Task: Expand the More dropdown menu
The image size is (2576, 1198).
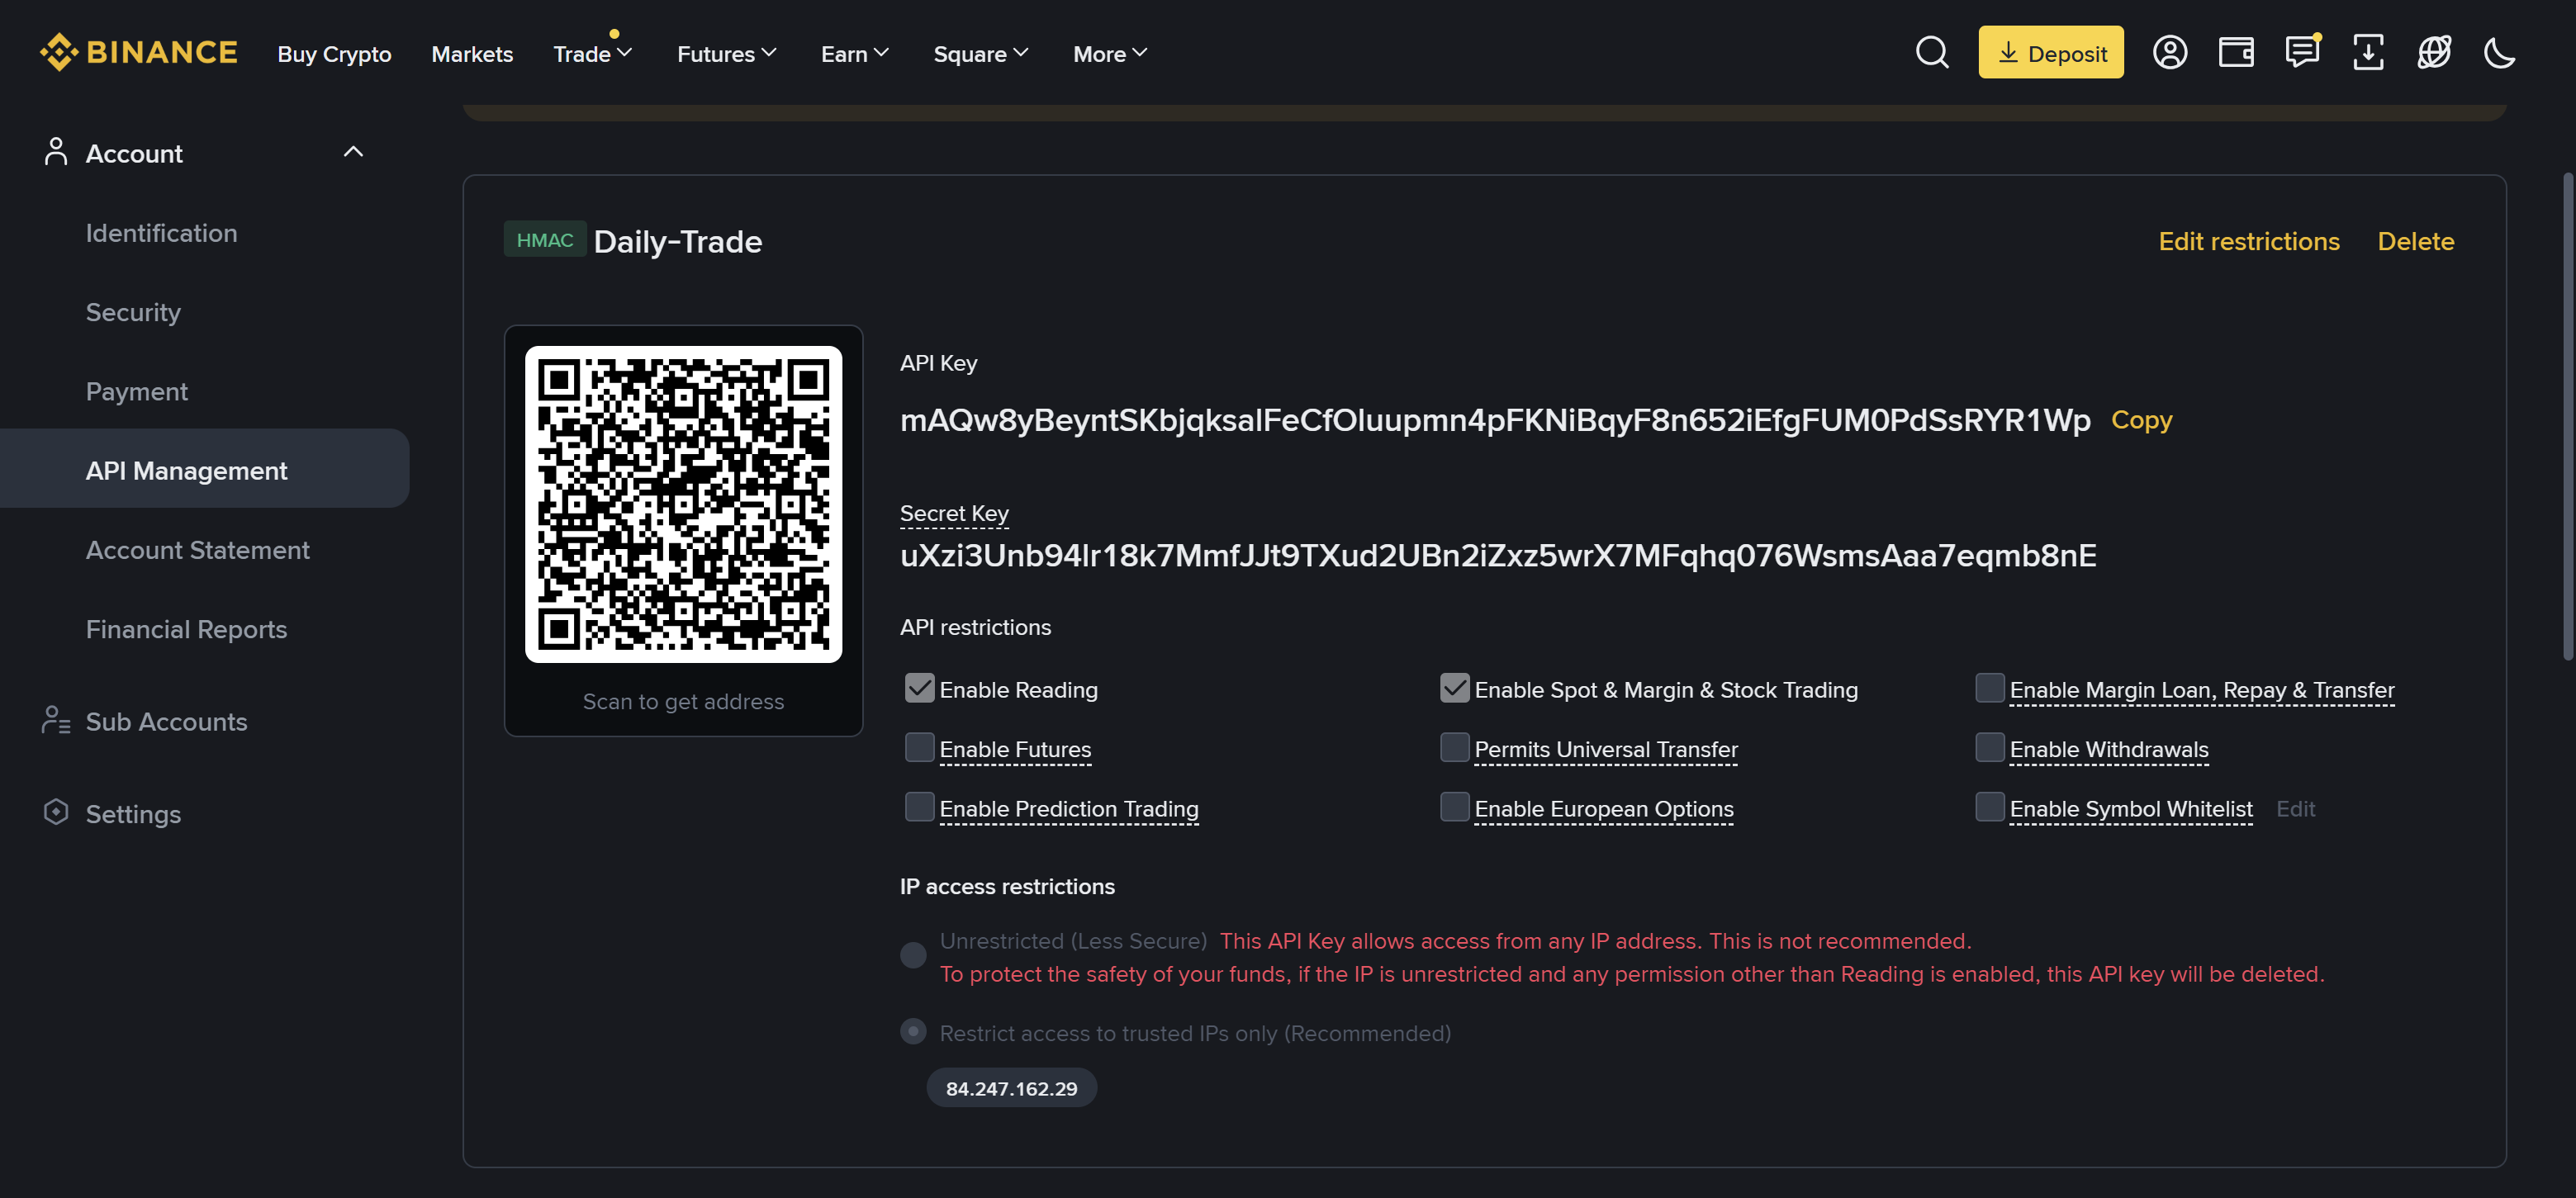Action: (1110, 54)
